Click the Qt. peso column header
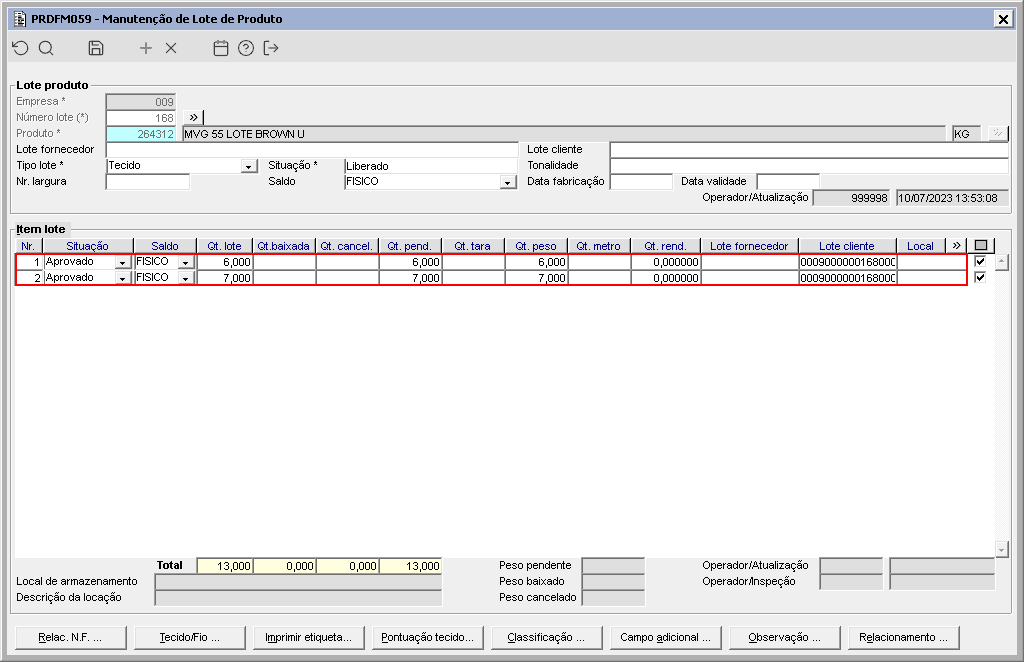 click(x=536, y=246)
